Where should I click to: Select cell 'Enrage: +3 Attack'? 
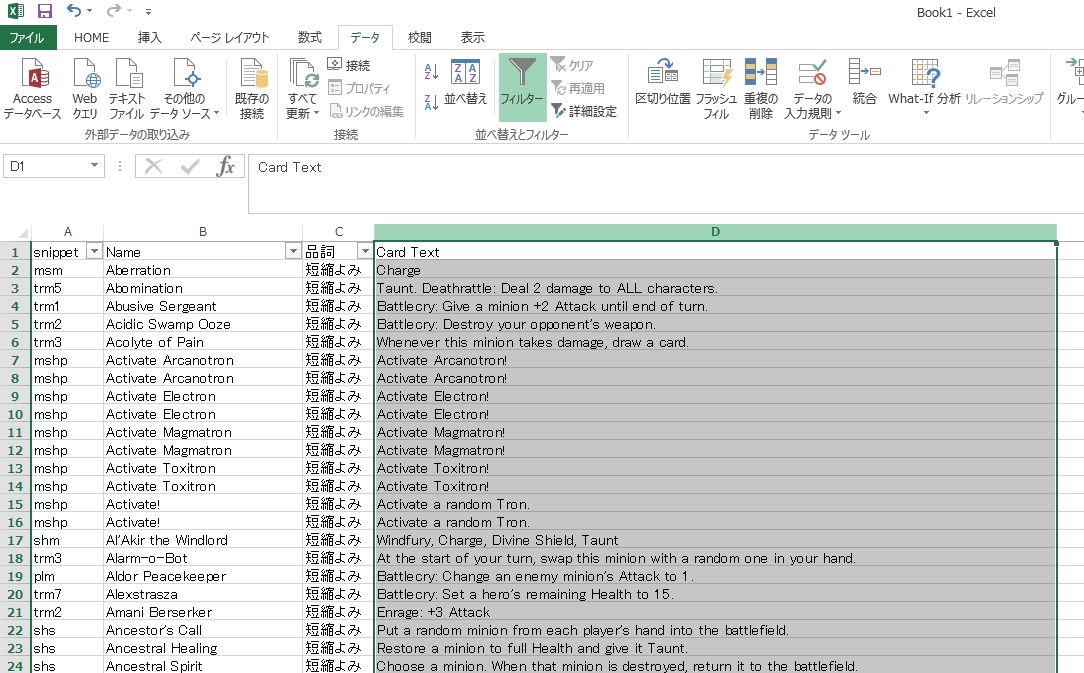[x=715, y=612]
